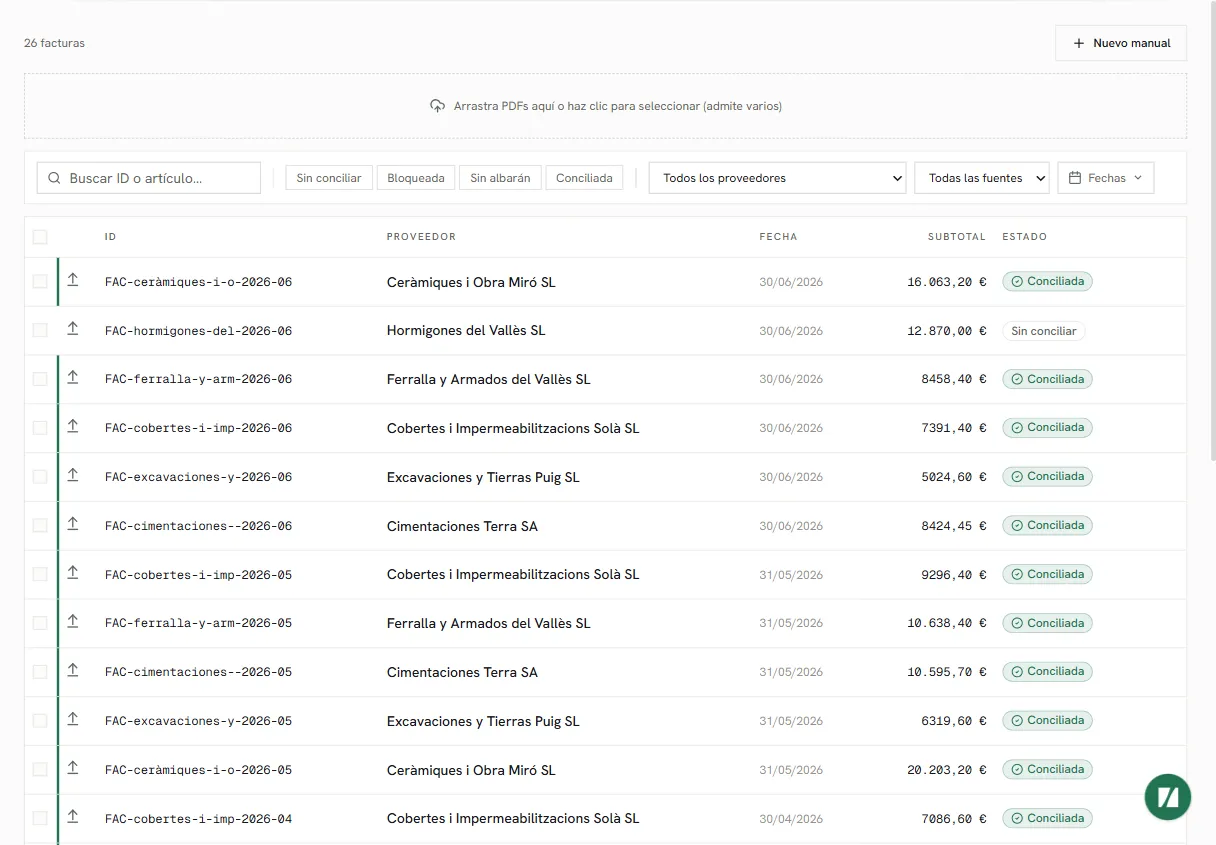Check the box for FAC-hormigones-del-2026-06

point(40,330)
